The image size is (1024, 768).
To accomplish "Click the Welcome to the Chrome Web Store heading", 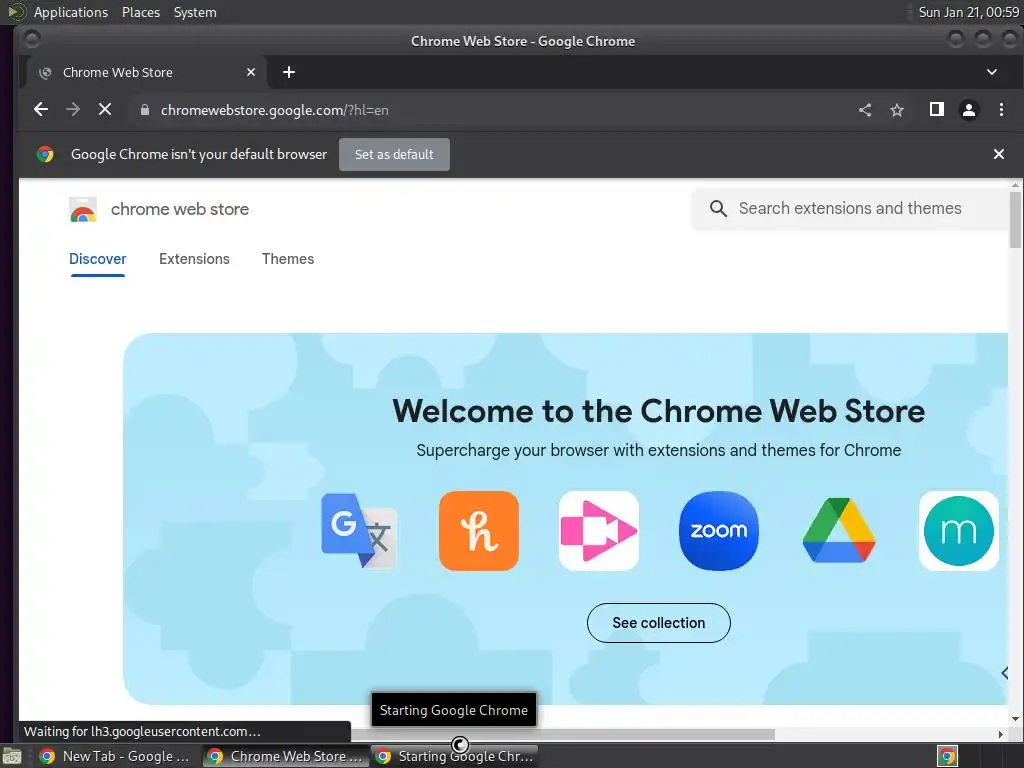I will (658, 411).
